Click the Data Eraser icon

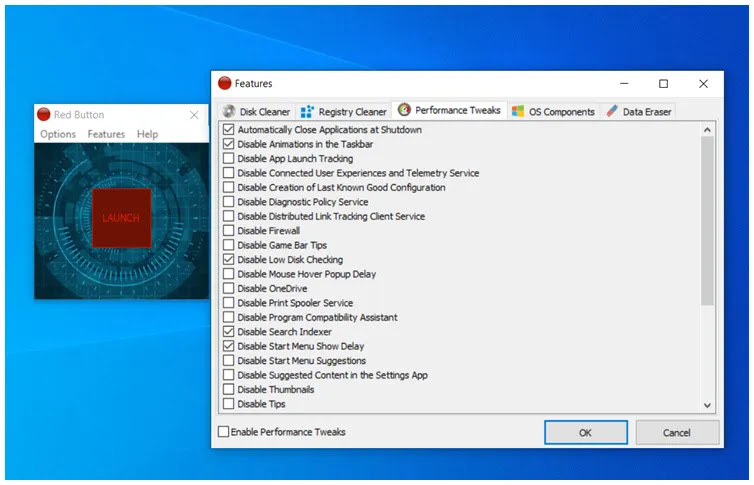pos(612,111)
